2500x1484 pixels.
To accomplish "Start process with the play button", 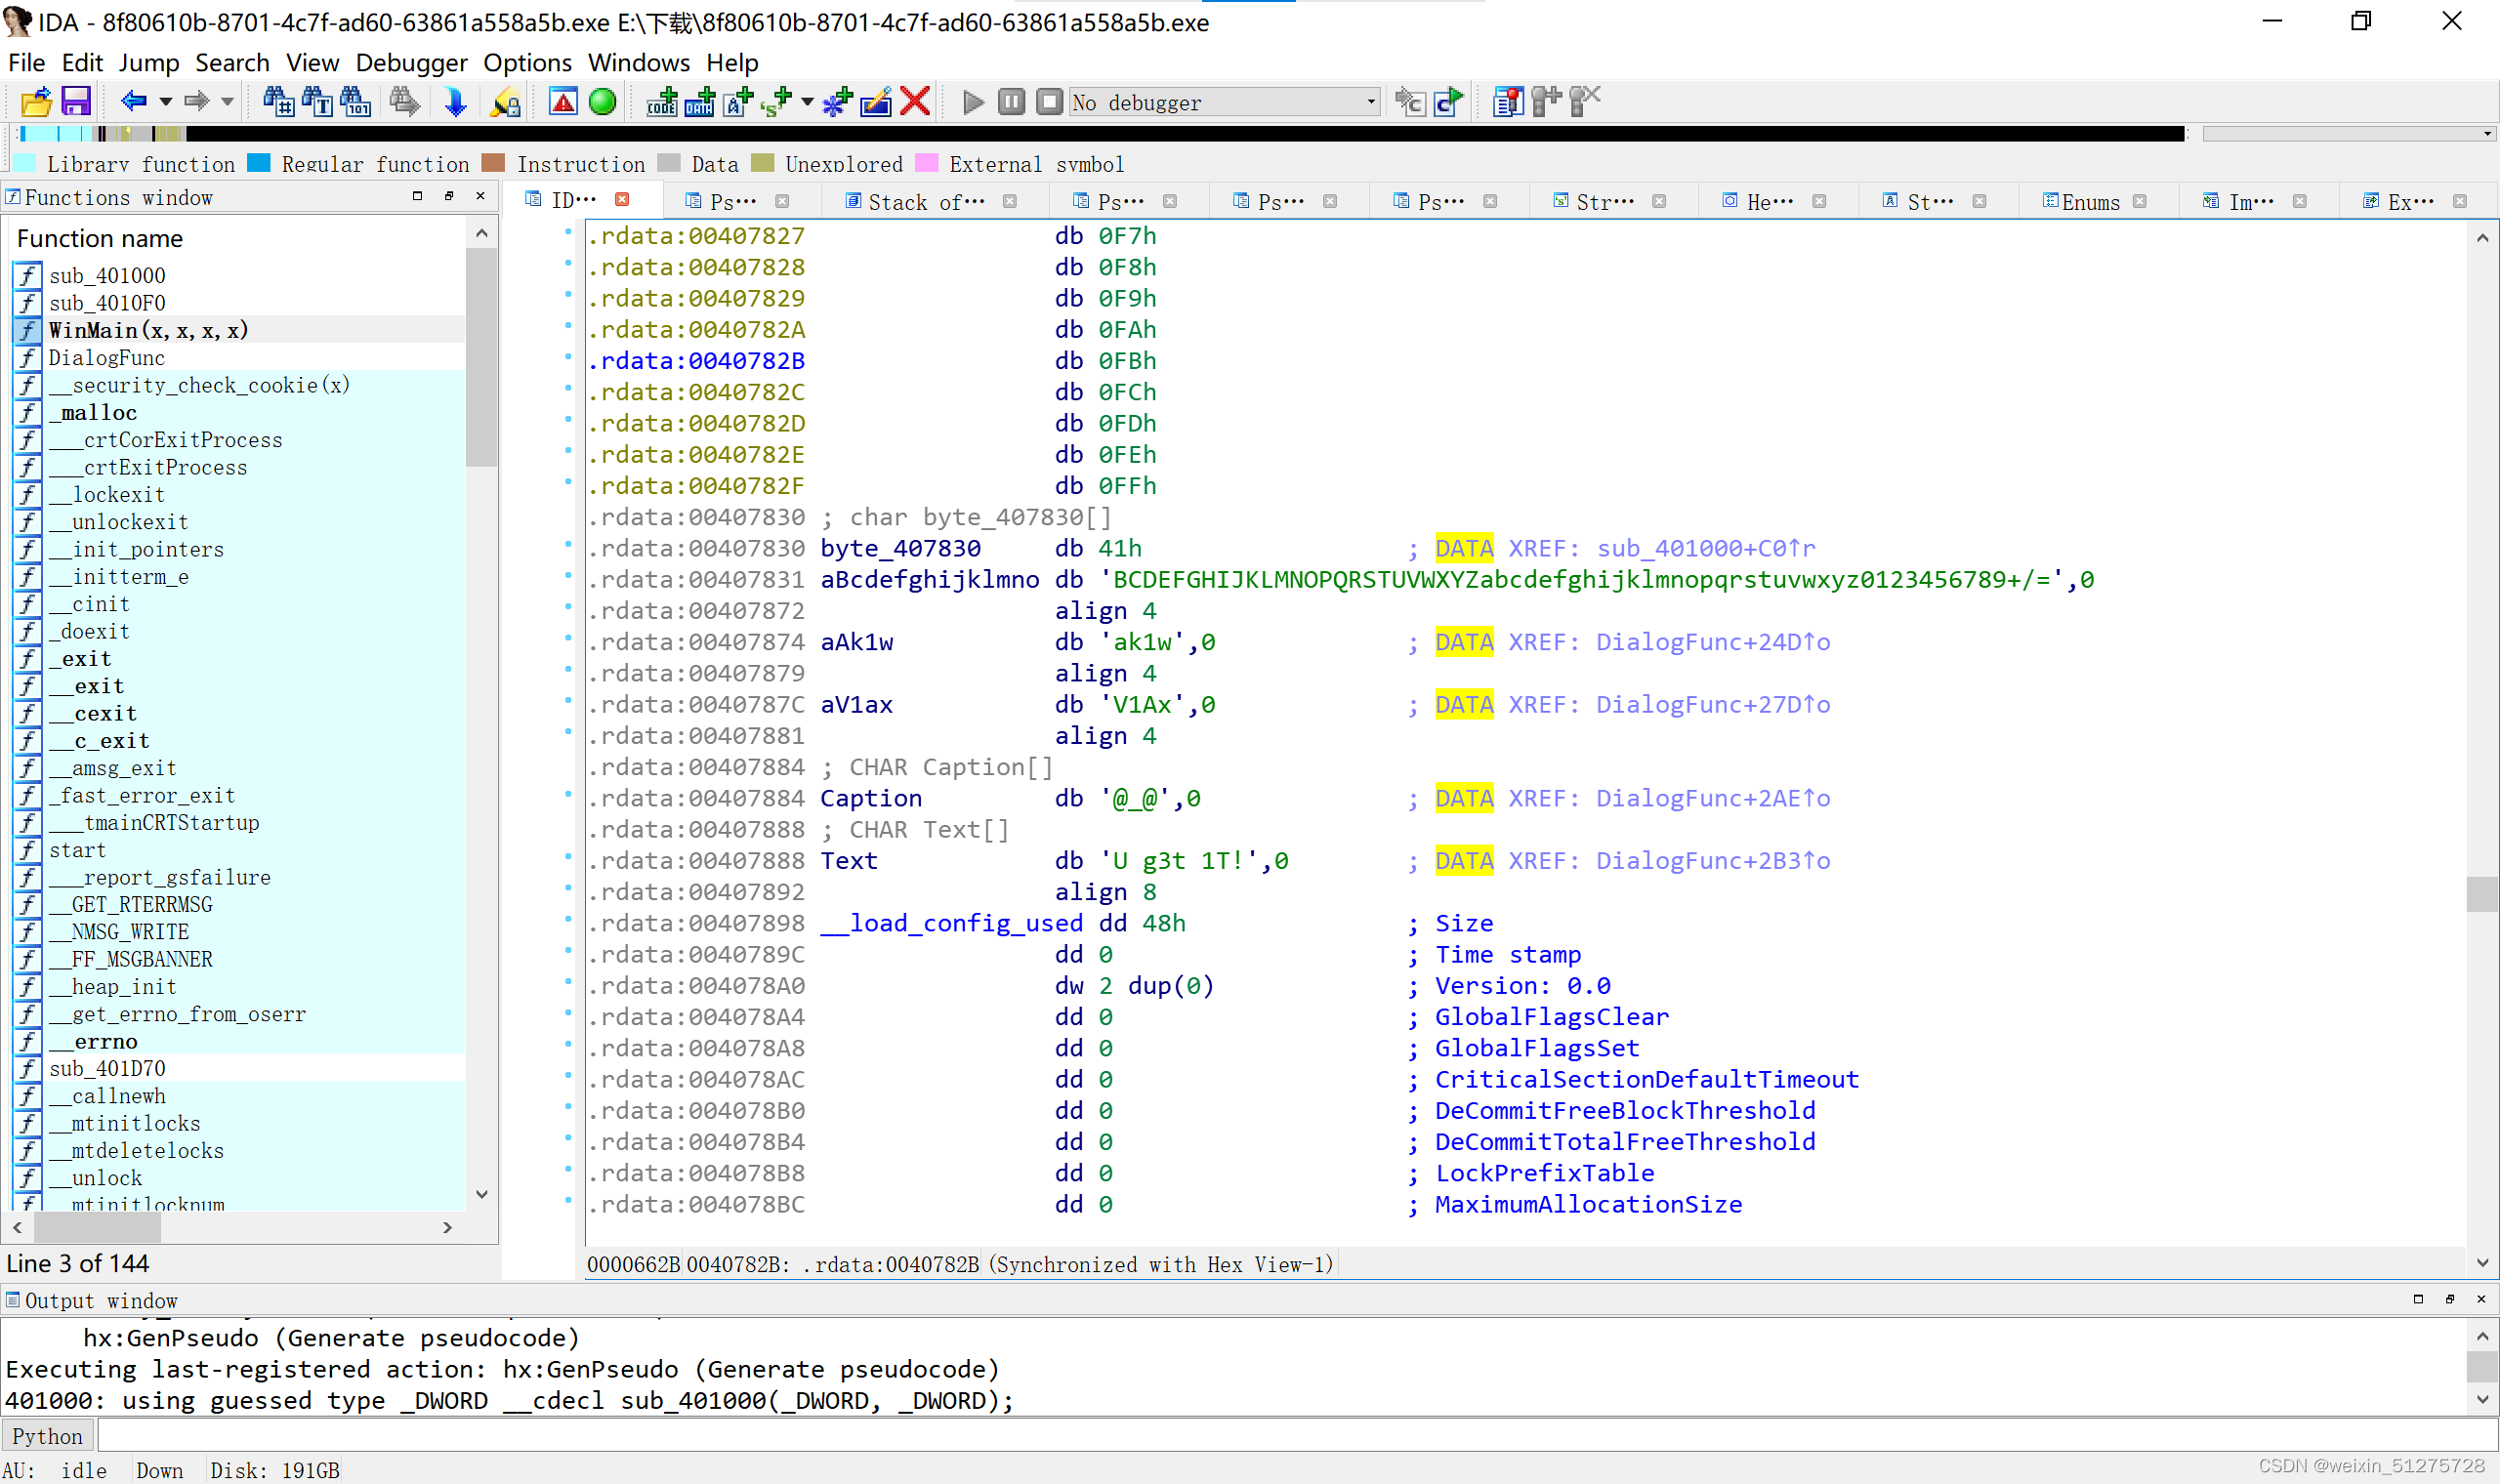I will point(972,102).
